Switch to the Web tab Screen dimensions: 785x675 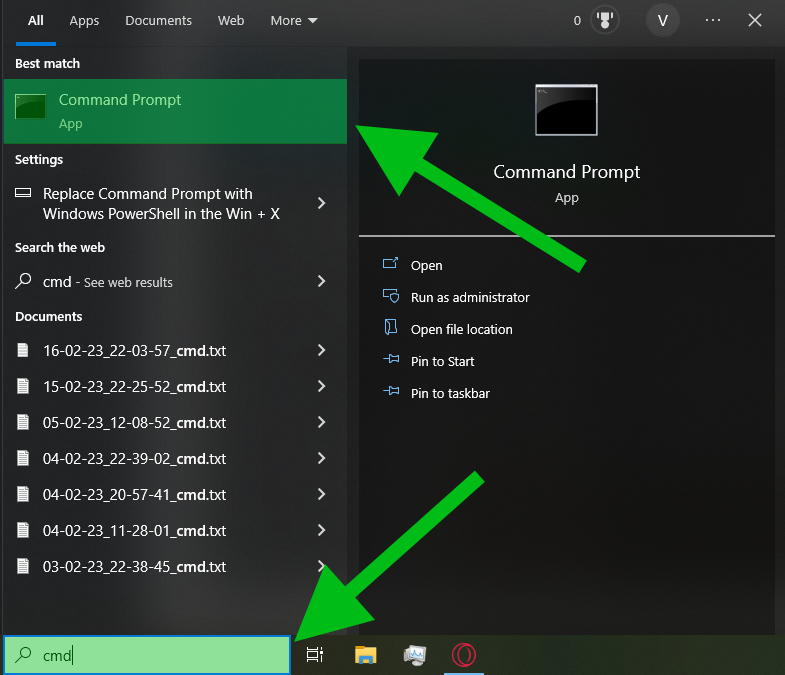[x=231, y=21]
